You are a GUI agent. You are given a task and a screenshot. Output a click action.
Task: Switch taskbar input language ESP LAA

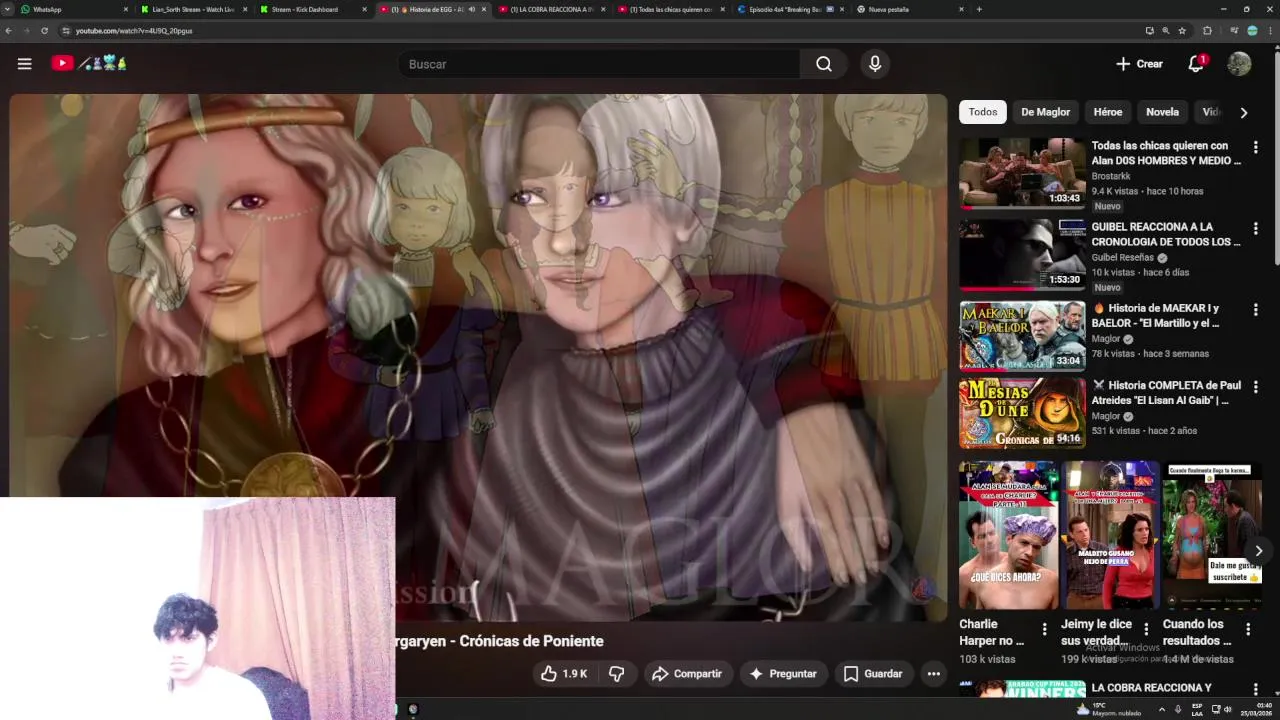(1195, 709)
